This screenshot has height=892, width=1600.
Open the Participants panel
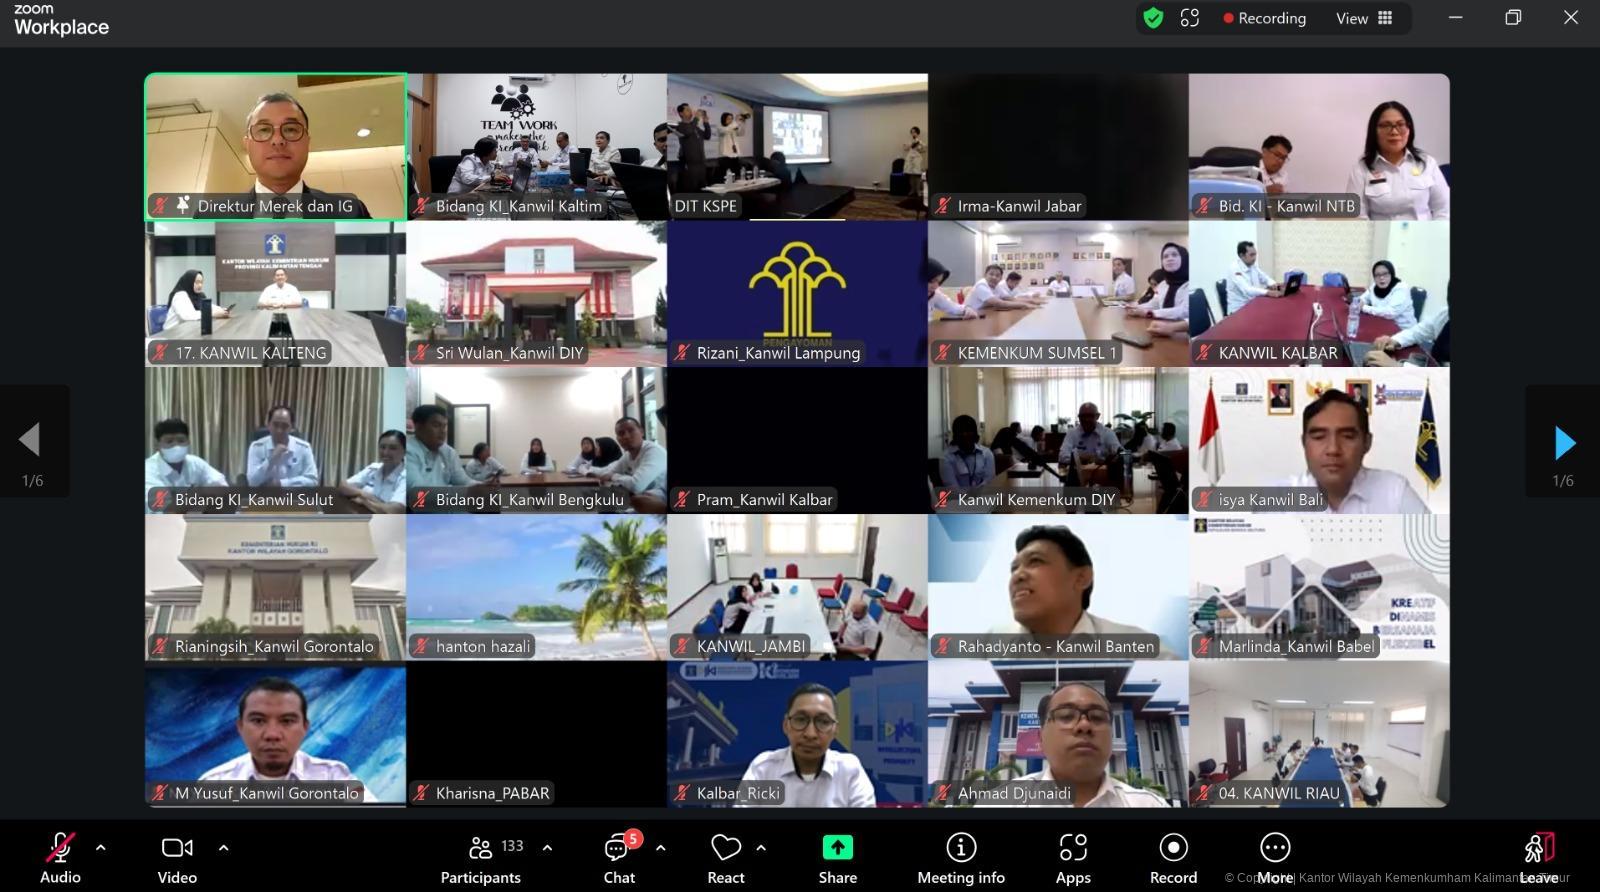click(x=481, y=858)
